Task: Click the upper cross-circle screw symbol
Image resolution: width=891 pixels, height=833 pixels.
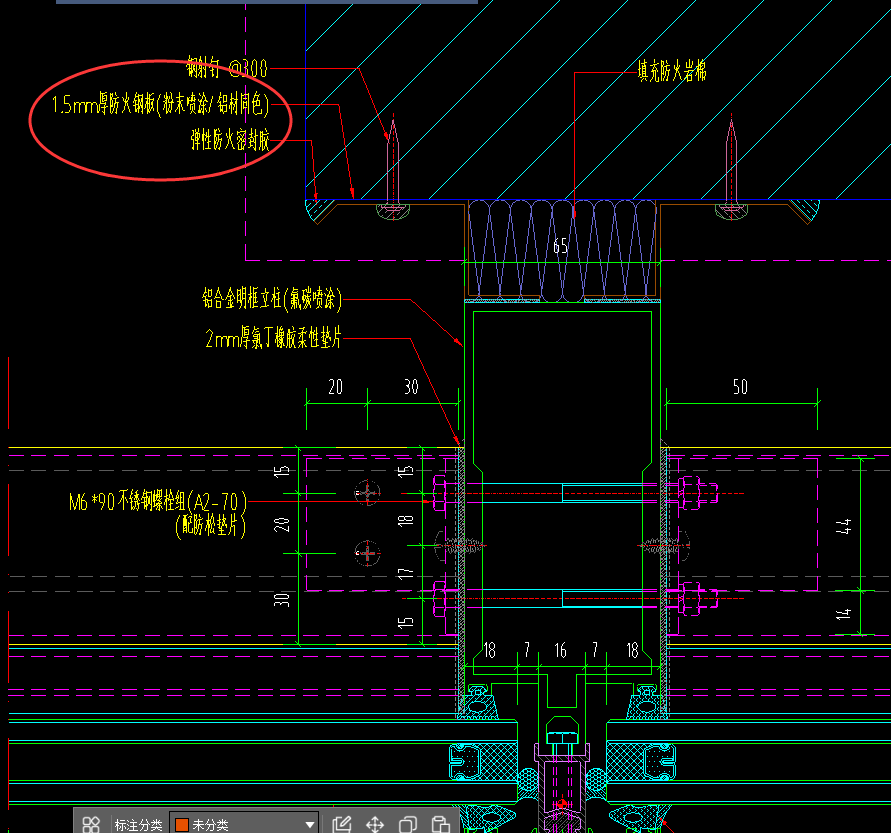Action: pyautogui.click(x=368, y=491)
